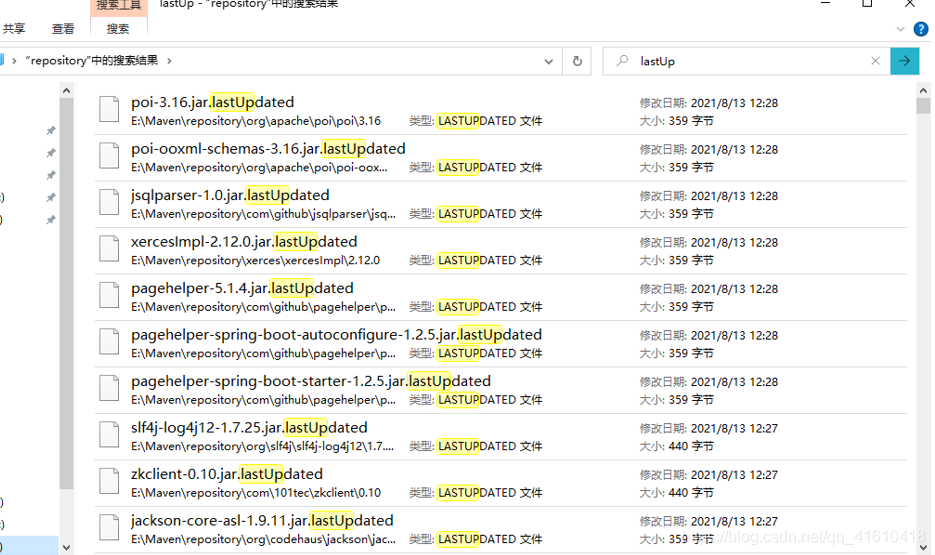
Task: Open the 共享 ribbon tab
Action: pos(14,29)
